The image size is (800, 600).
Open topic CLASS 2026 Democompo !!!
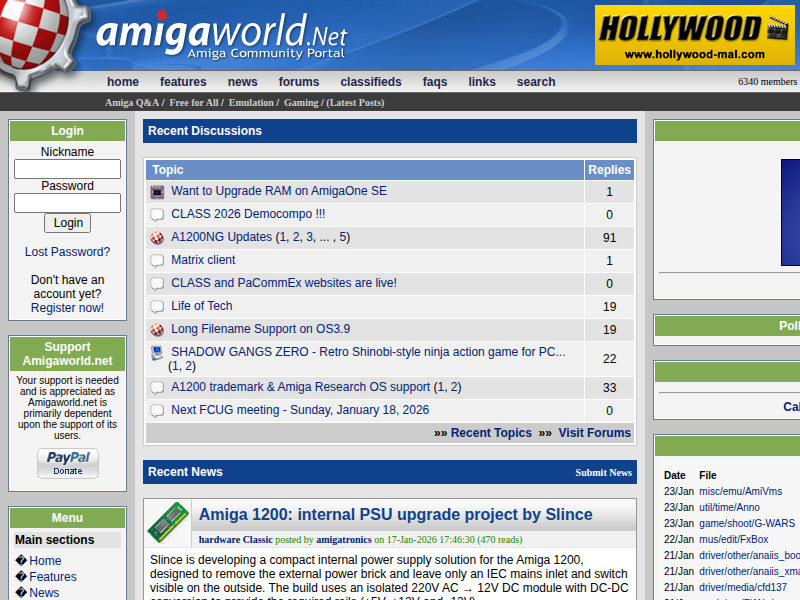pyautogui.click(x=248, y=214)
